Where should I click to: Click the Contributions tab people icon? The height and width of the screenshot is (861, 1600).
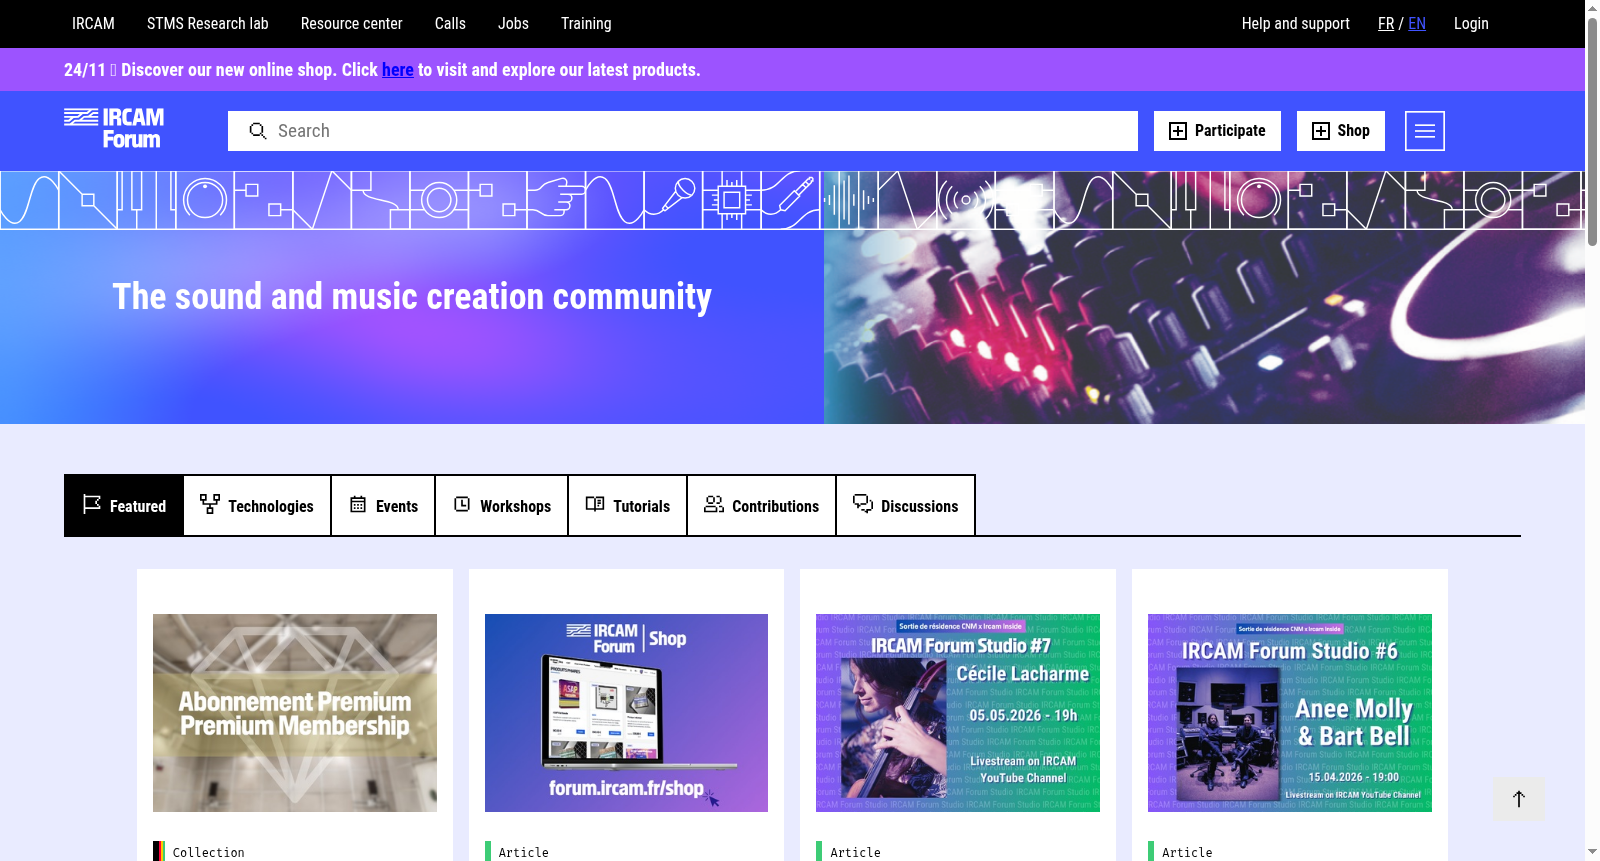714,504
